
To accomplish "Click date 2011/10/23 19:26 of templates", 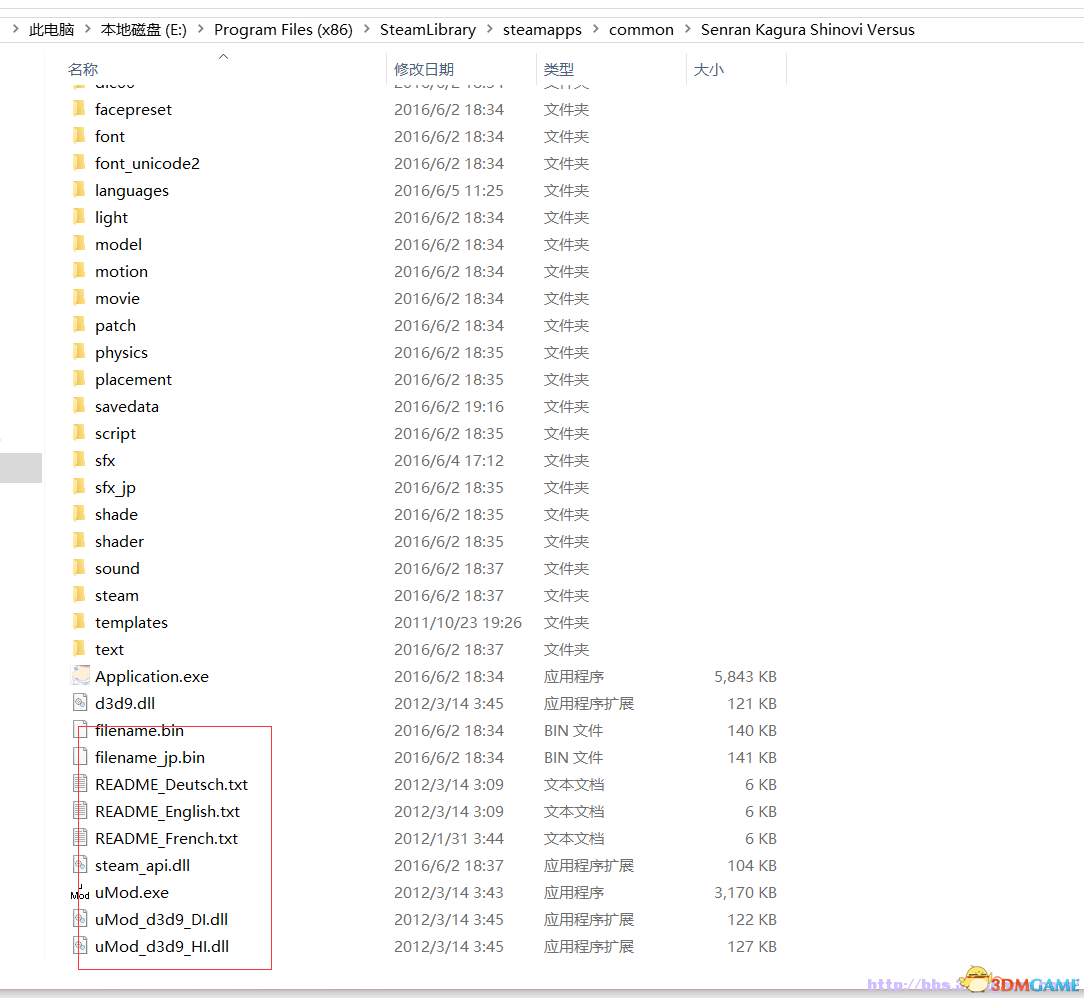I will click(458, 622).
